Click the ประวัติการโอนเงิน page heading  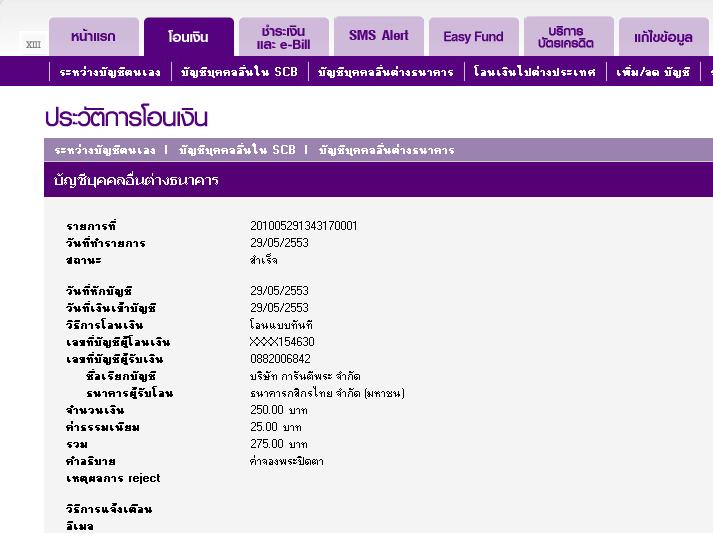point(126,117)
